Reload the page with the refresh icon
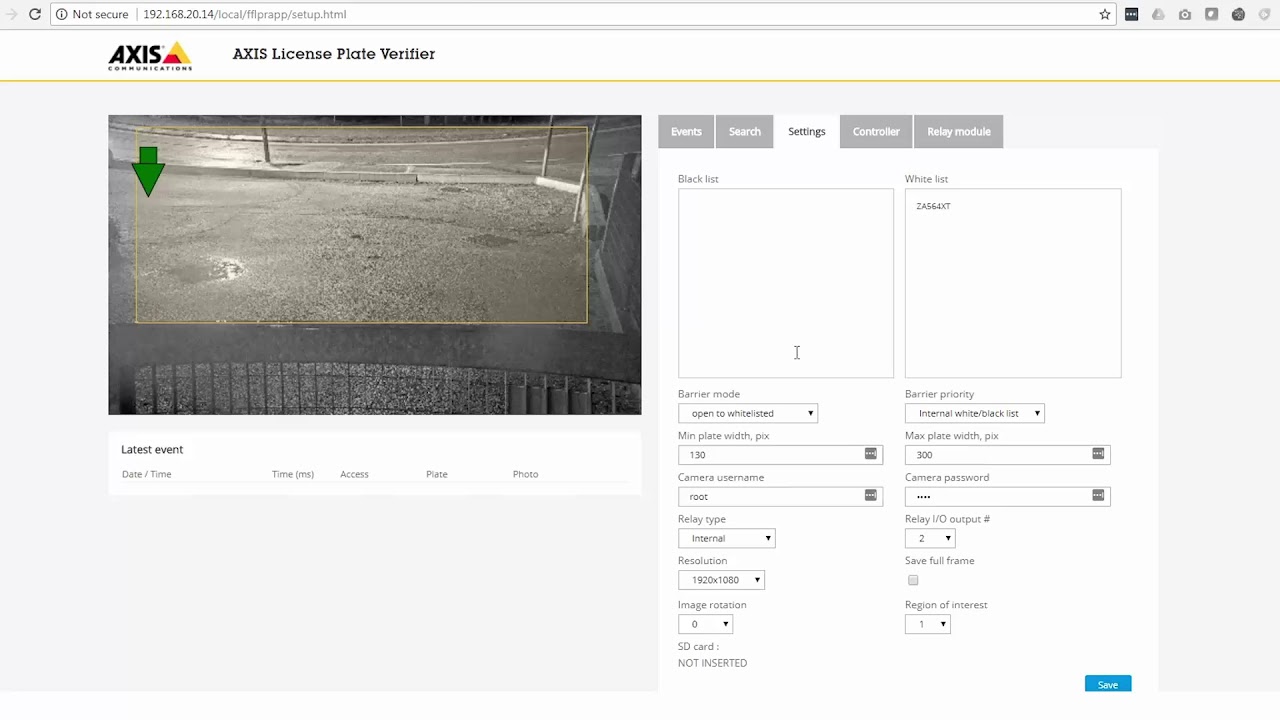Screen dimensions: 1280x720 click(x=35, y=14)
